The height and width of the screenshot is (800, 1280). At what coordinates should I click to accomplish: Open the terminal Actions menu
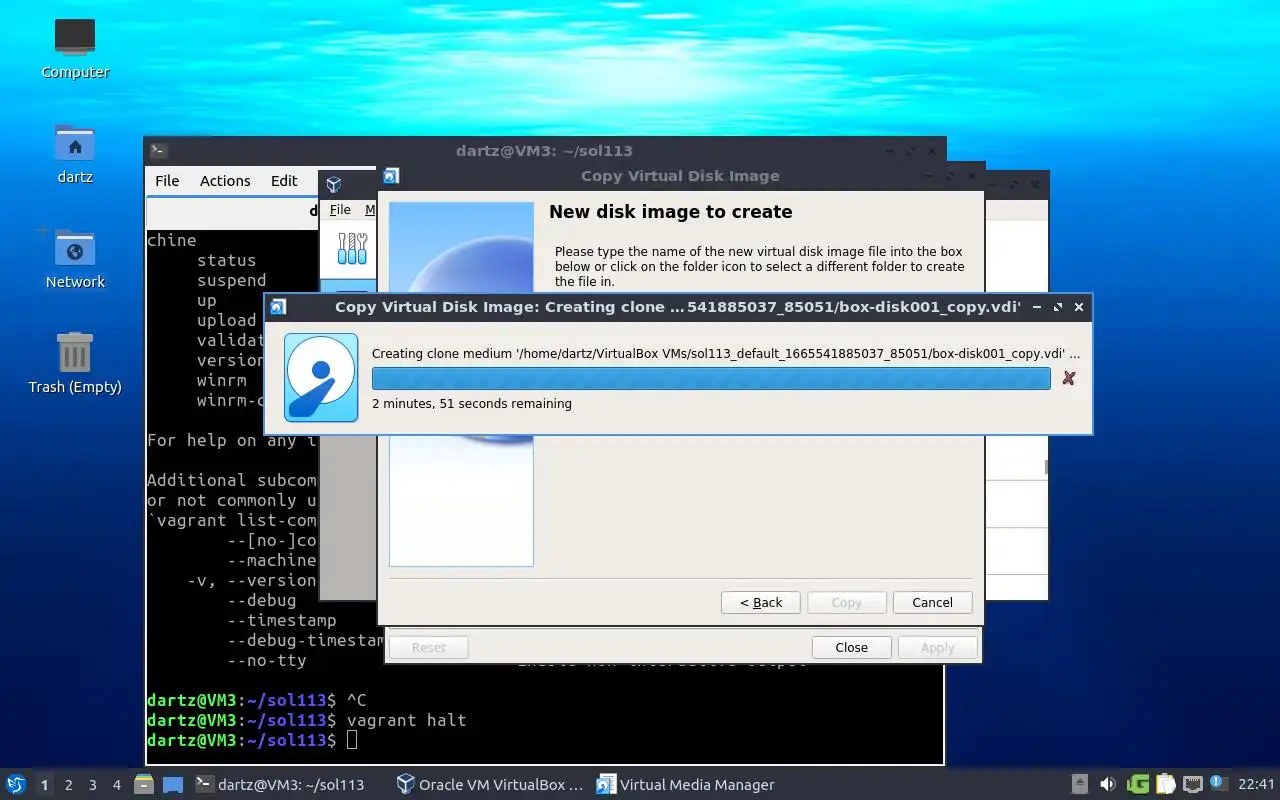[225, 180]
